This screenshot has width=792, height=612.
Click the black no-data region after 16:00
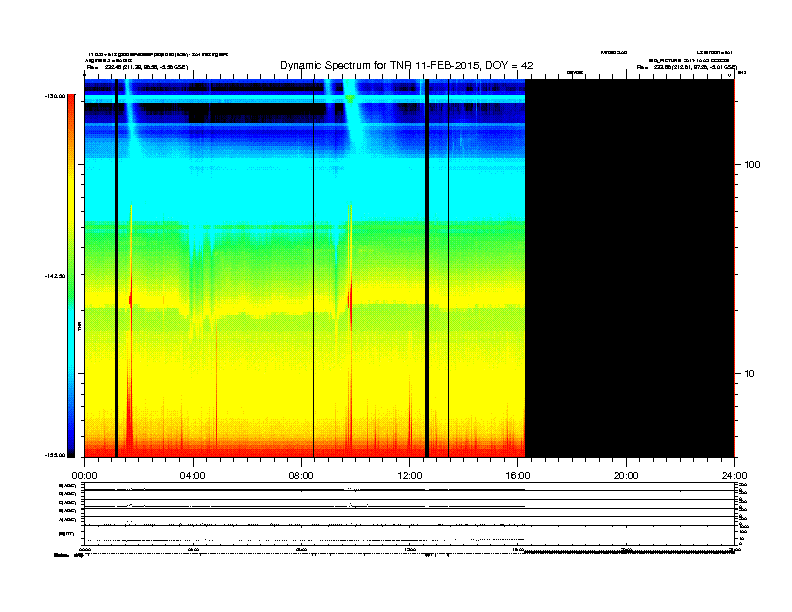630,268
